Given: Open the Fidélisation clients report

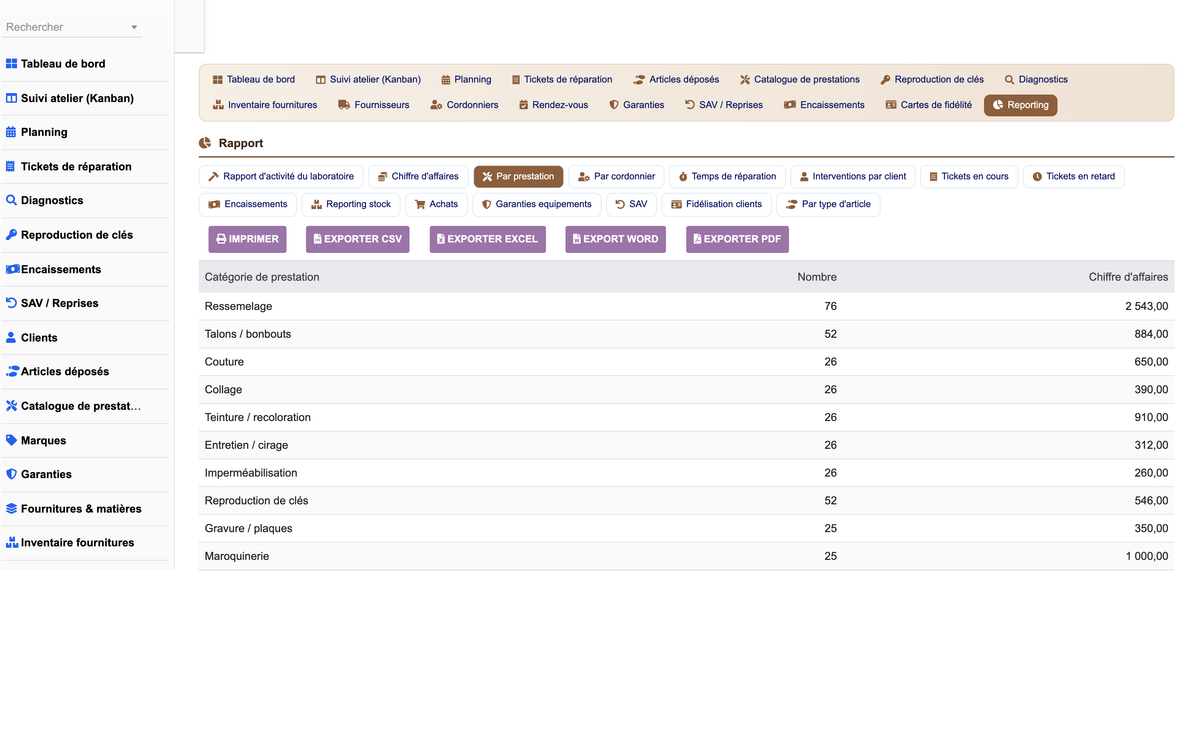Looking at the screenshot, I should point(716,204).
